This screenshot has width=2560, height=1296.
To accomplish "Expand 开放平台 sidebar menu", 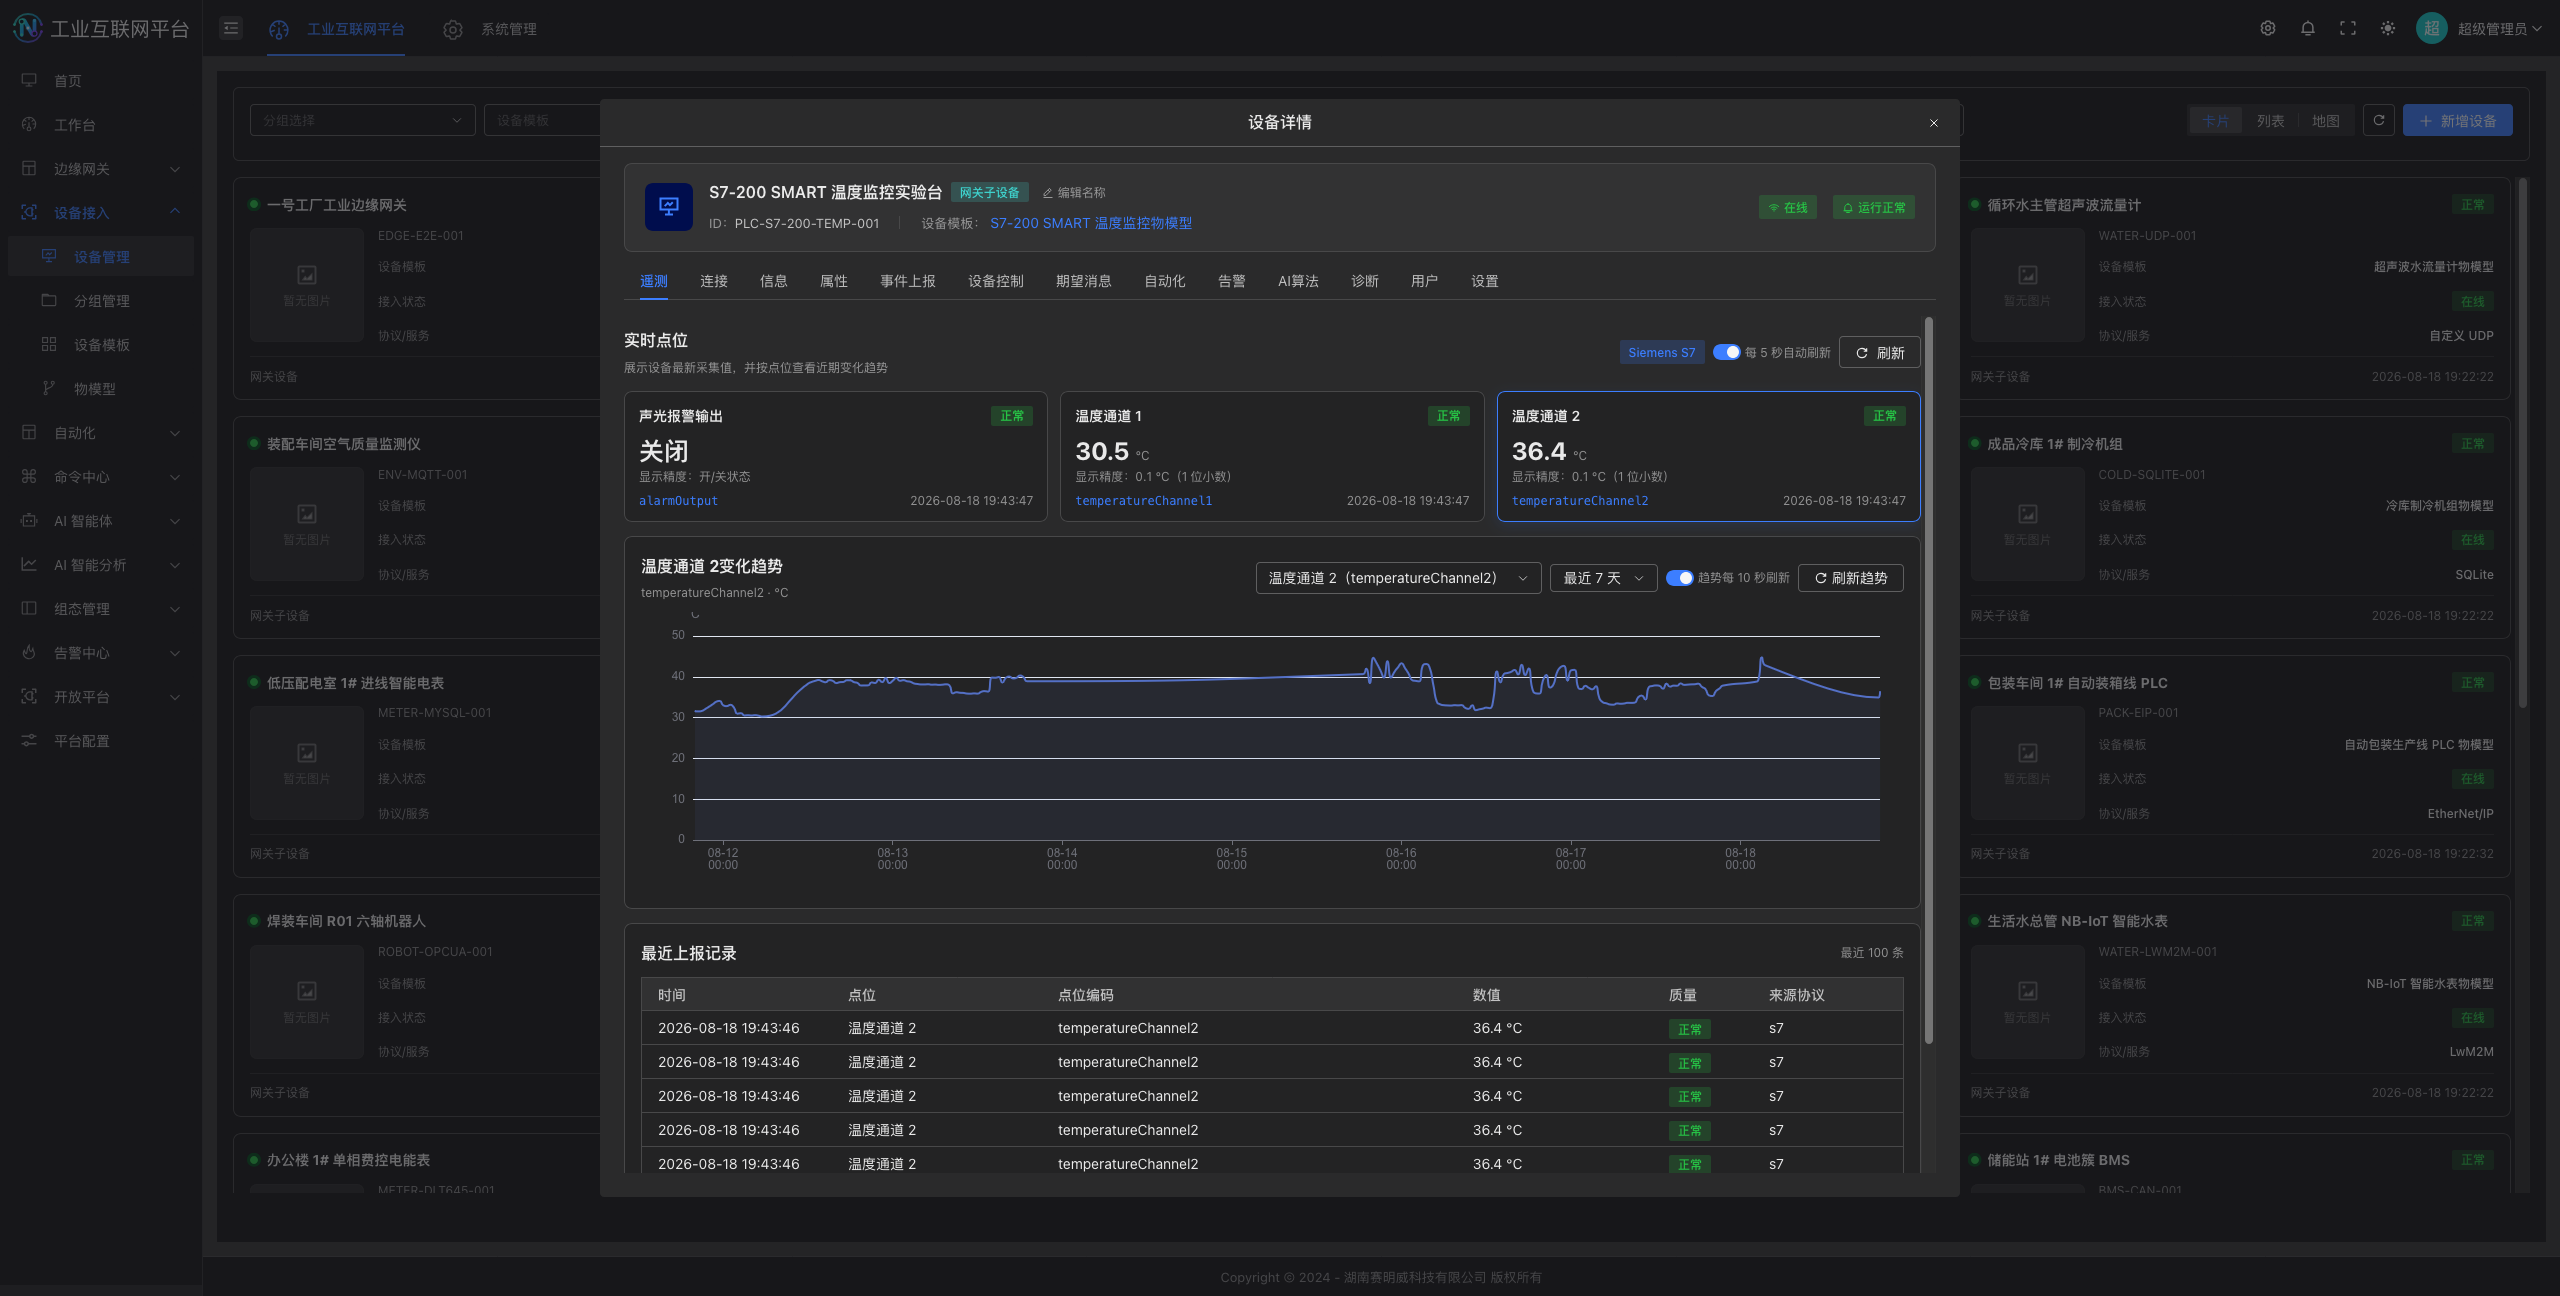I will pyautogui.click(x=100, y=697).
